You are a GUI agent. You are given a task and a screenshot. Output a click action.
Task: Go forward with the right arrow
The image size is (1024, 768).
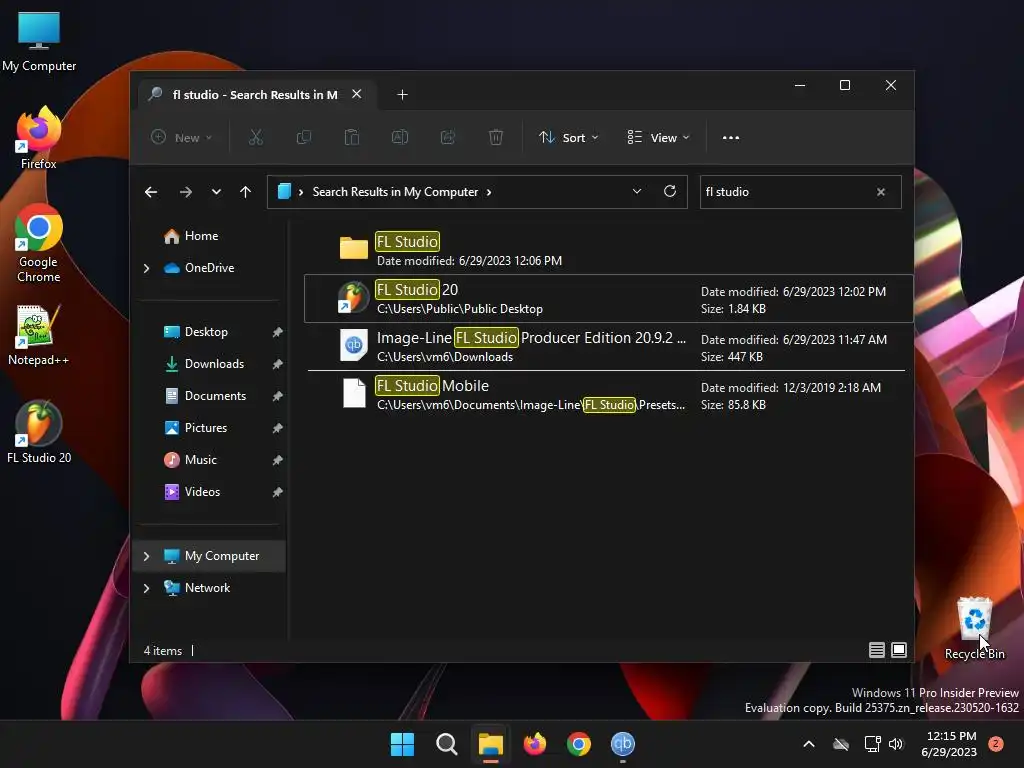tap(185, 192)
